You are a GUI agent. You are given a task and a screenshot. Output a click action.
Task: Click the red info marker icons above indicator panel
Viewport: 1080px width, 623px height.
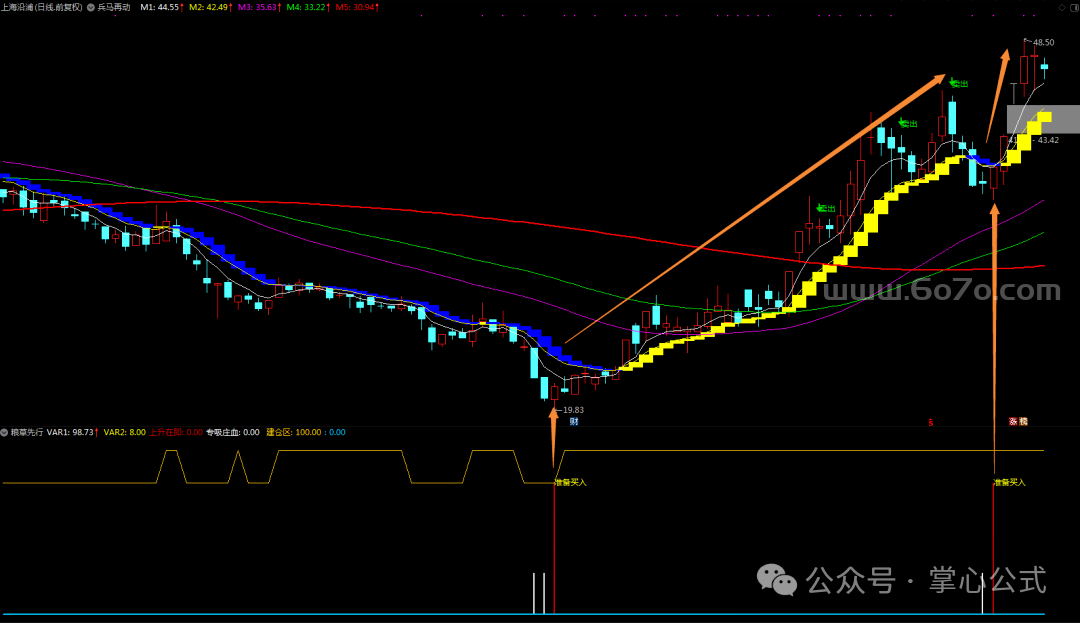click(1017, 422)
